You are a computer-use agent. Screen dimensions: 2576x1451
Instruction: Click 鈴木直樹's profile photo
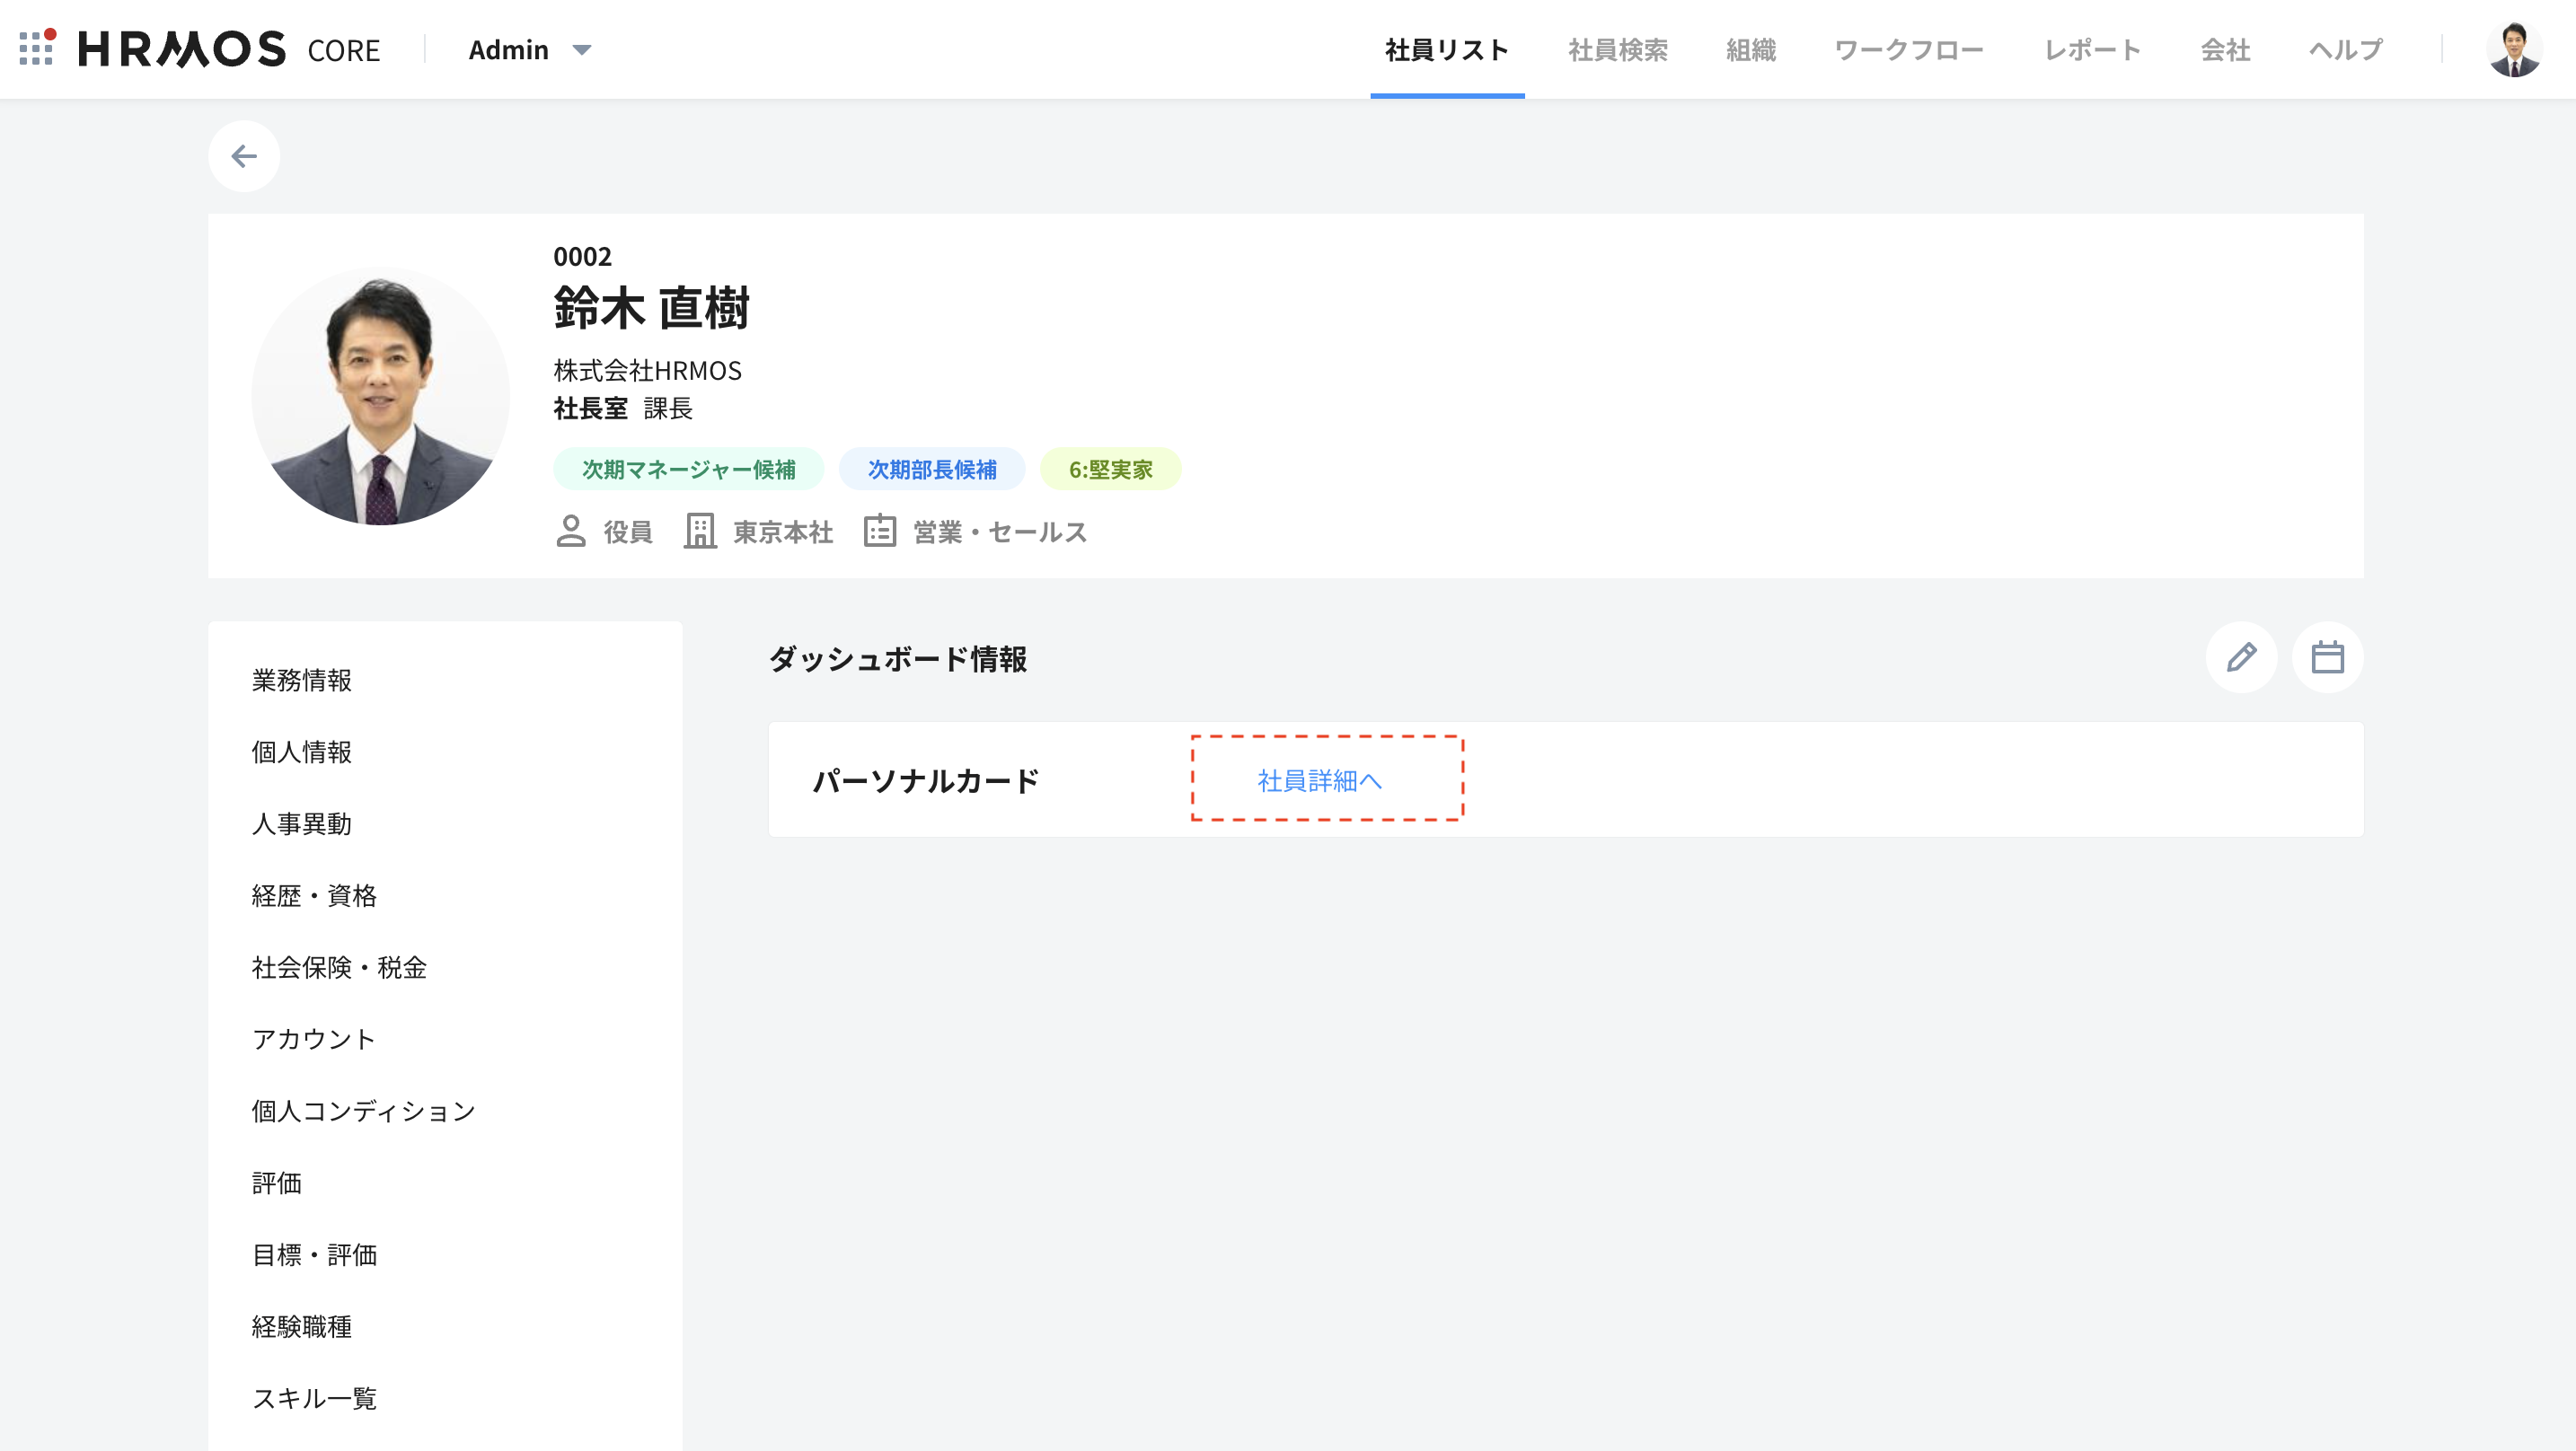[381, 394]
